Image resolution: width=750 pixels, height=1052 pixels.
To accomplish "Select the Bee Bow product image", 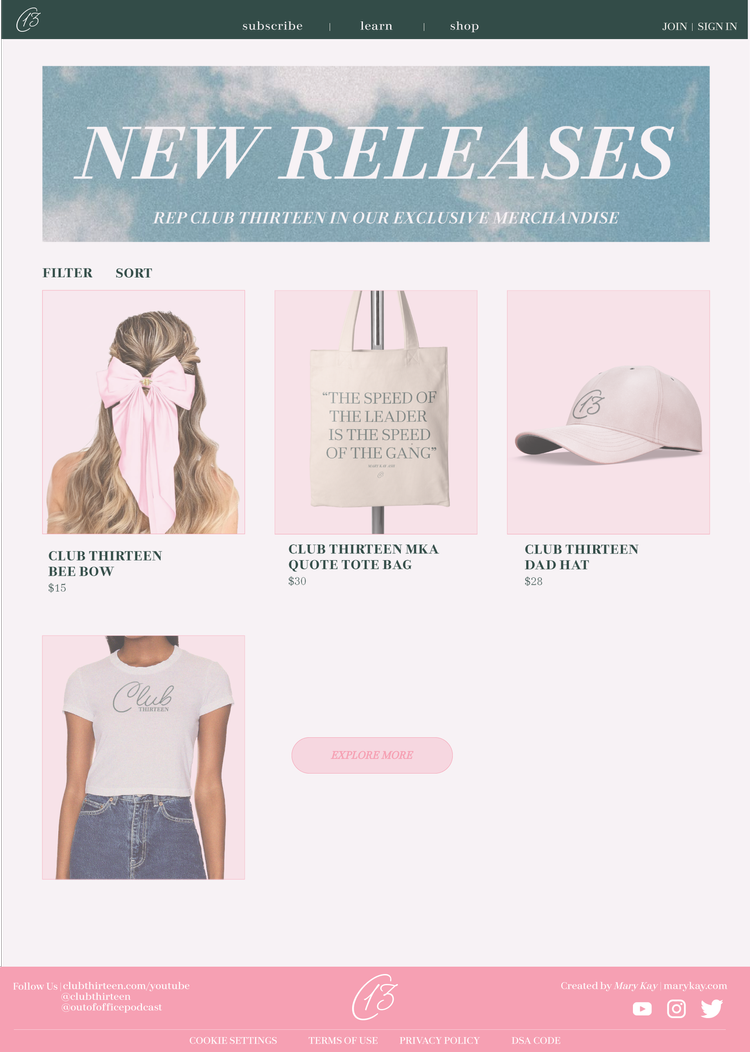I will point(144,412).
